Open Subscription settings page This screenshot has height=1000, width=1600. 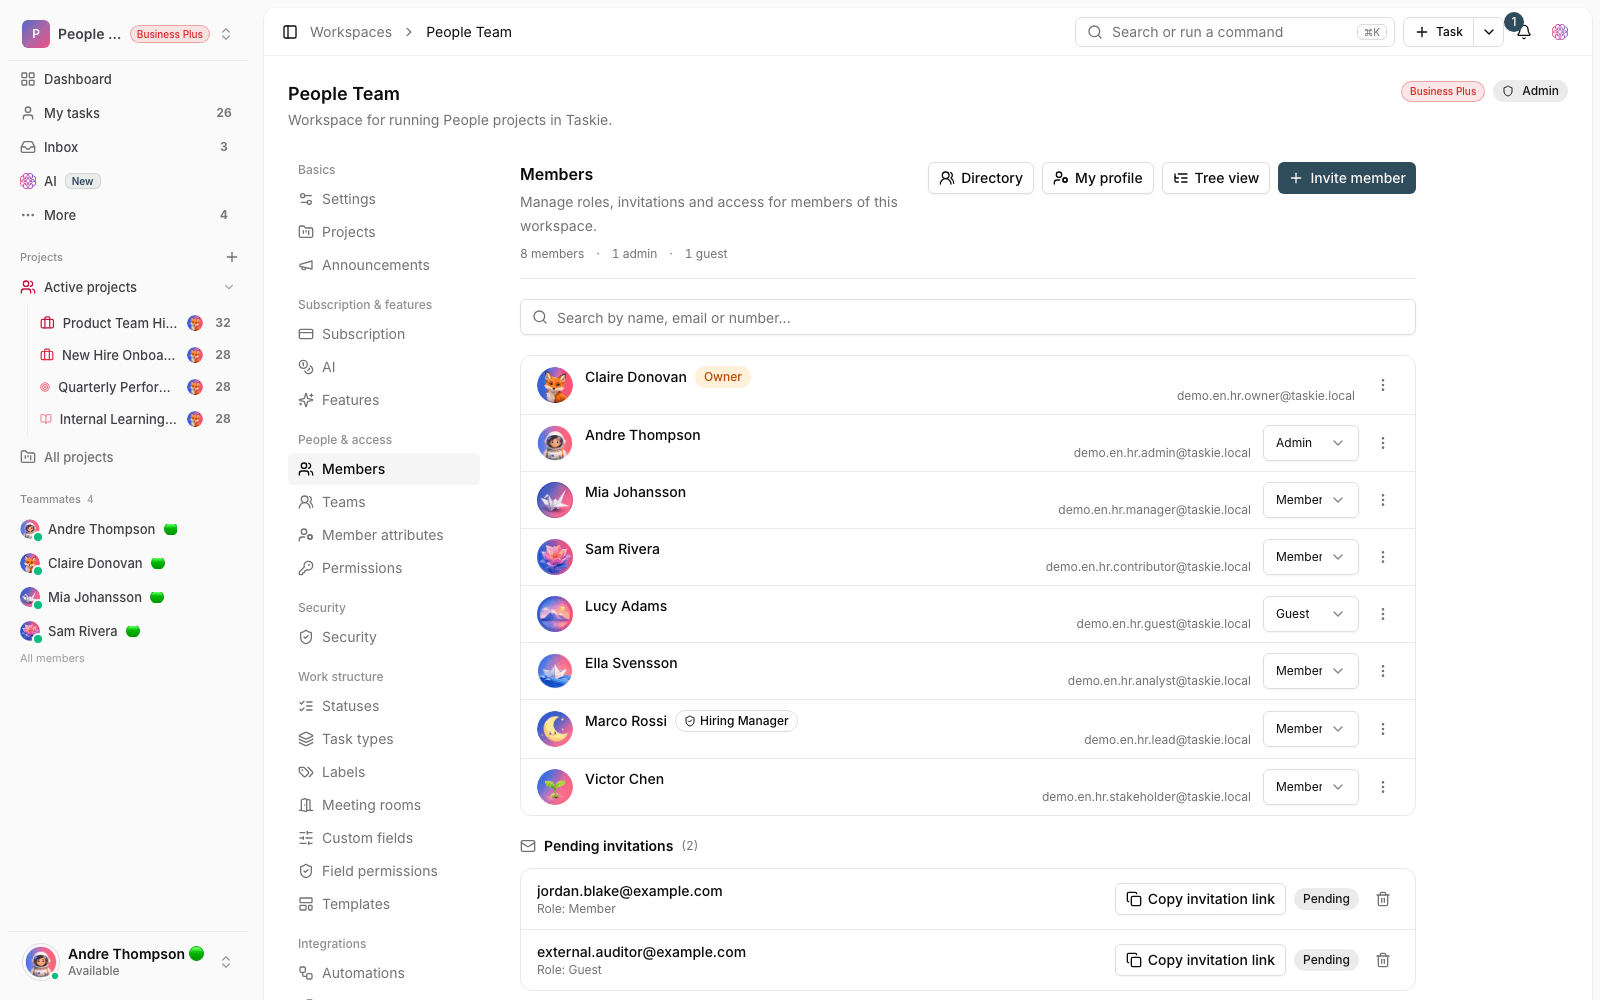384,334
